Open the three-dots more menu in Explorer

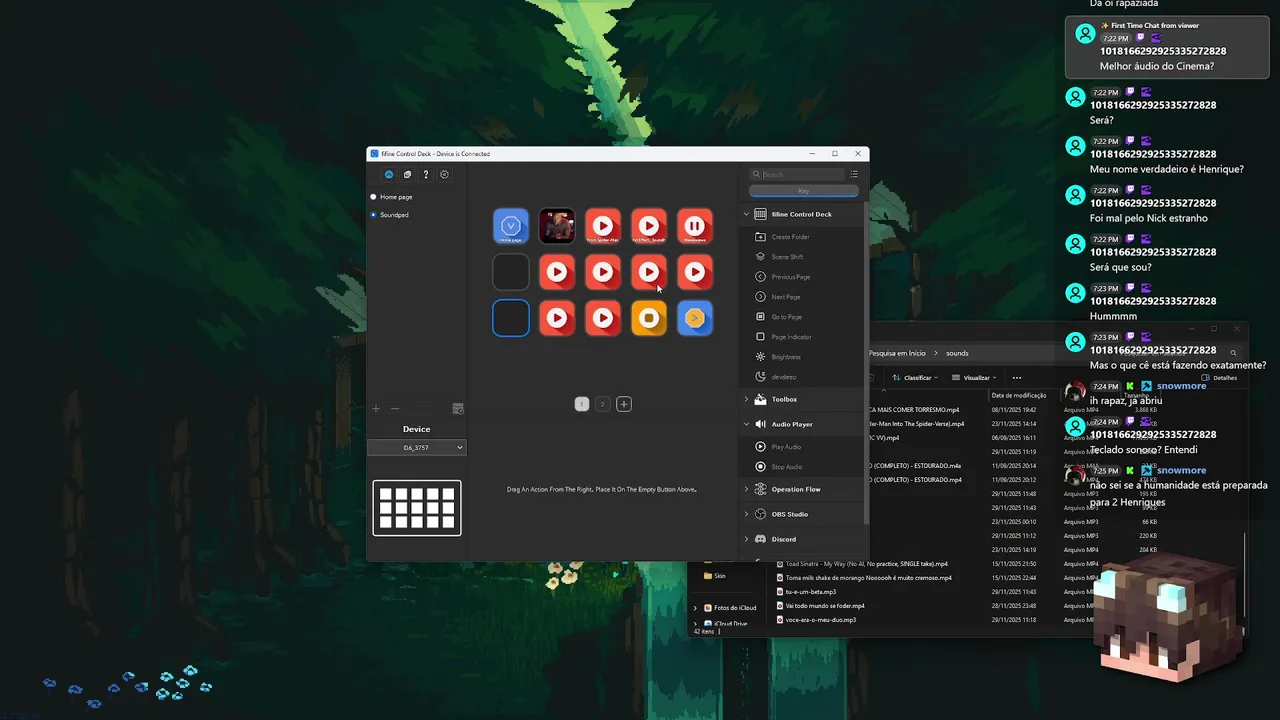[1017, 378]
